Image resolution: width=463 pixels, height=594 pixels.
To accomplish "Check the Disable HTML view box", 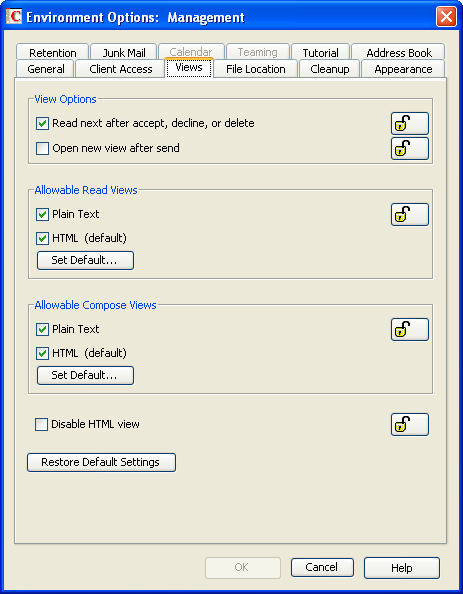I will tap(42, 425).
